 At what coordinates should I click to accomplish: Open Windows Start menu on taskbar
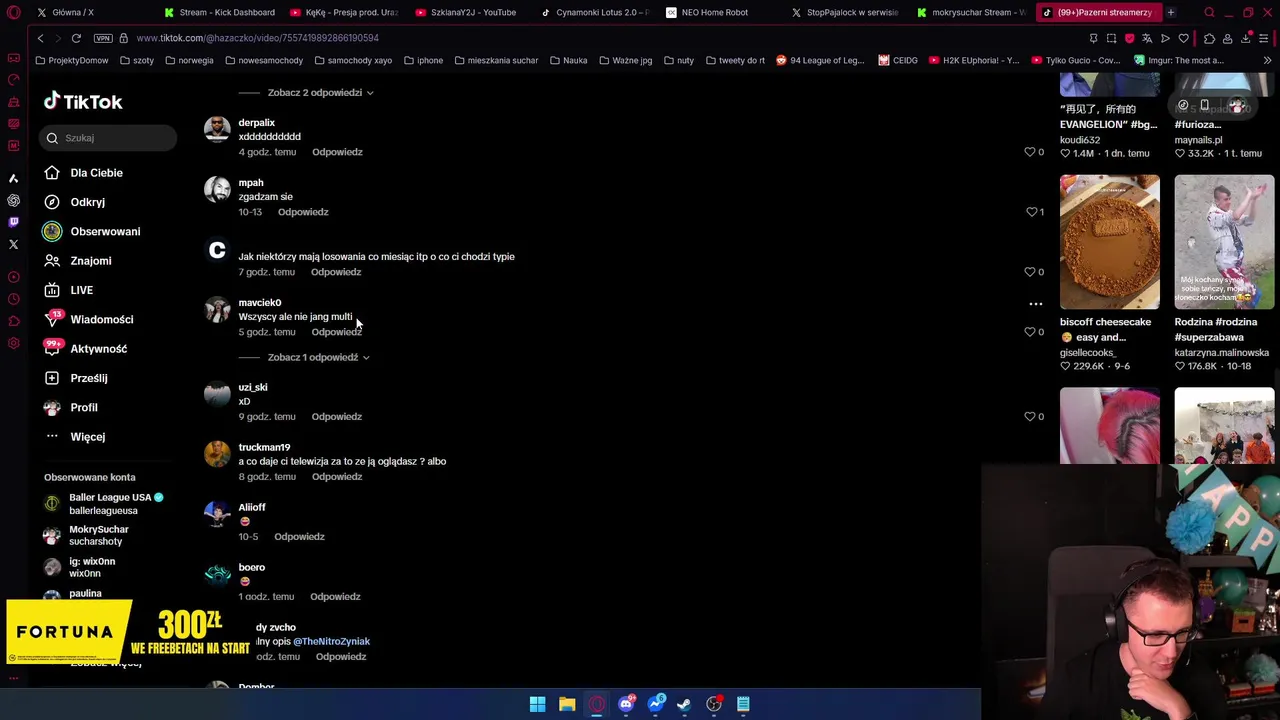[537, 704]
